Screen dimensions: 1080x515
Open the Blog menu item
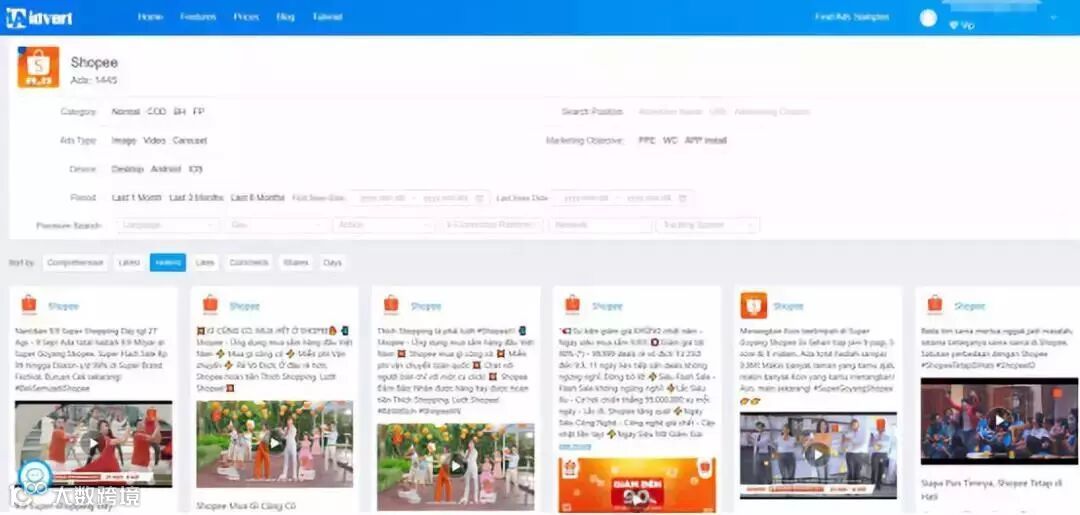click(x=285, y=17)
